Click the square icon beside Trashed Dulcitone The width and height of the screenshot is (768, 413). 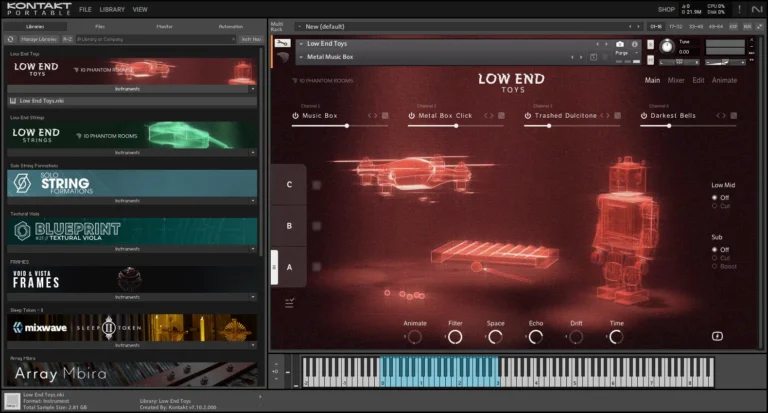[x=618, y=116]
